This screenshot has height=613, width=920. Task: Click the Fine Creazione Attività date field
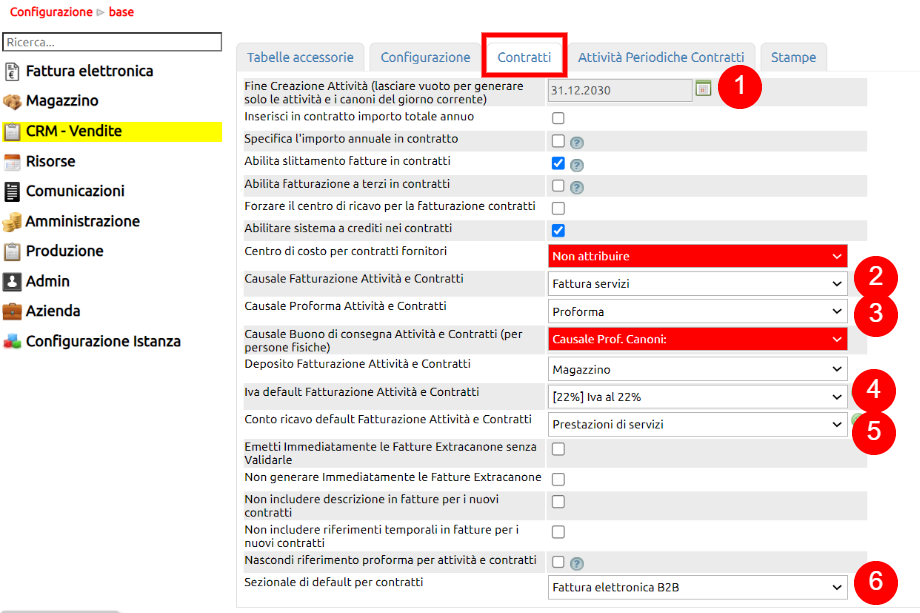620,90
